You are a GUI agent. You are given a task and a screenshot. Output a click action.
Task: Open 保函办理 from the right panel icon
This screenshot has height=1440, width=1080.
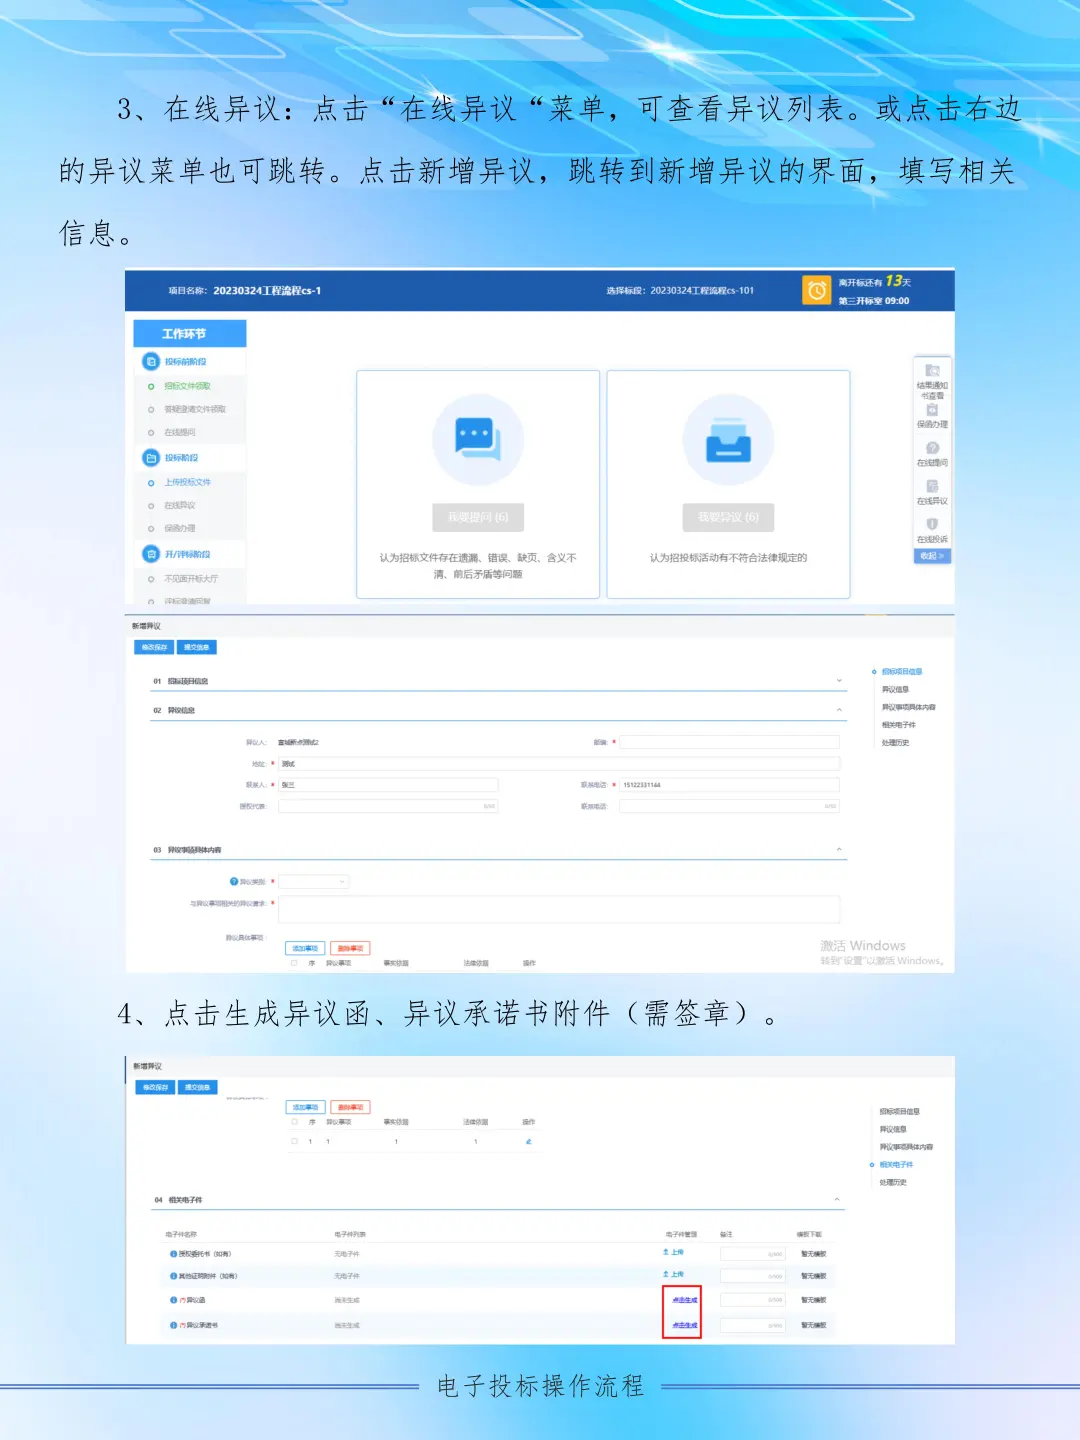[931, 410]
